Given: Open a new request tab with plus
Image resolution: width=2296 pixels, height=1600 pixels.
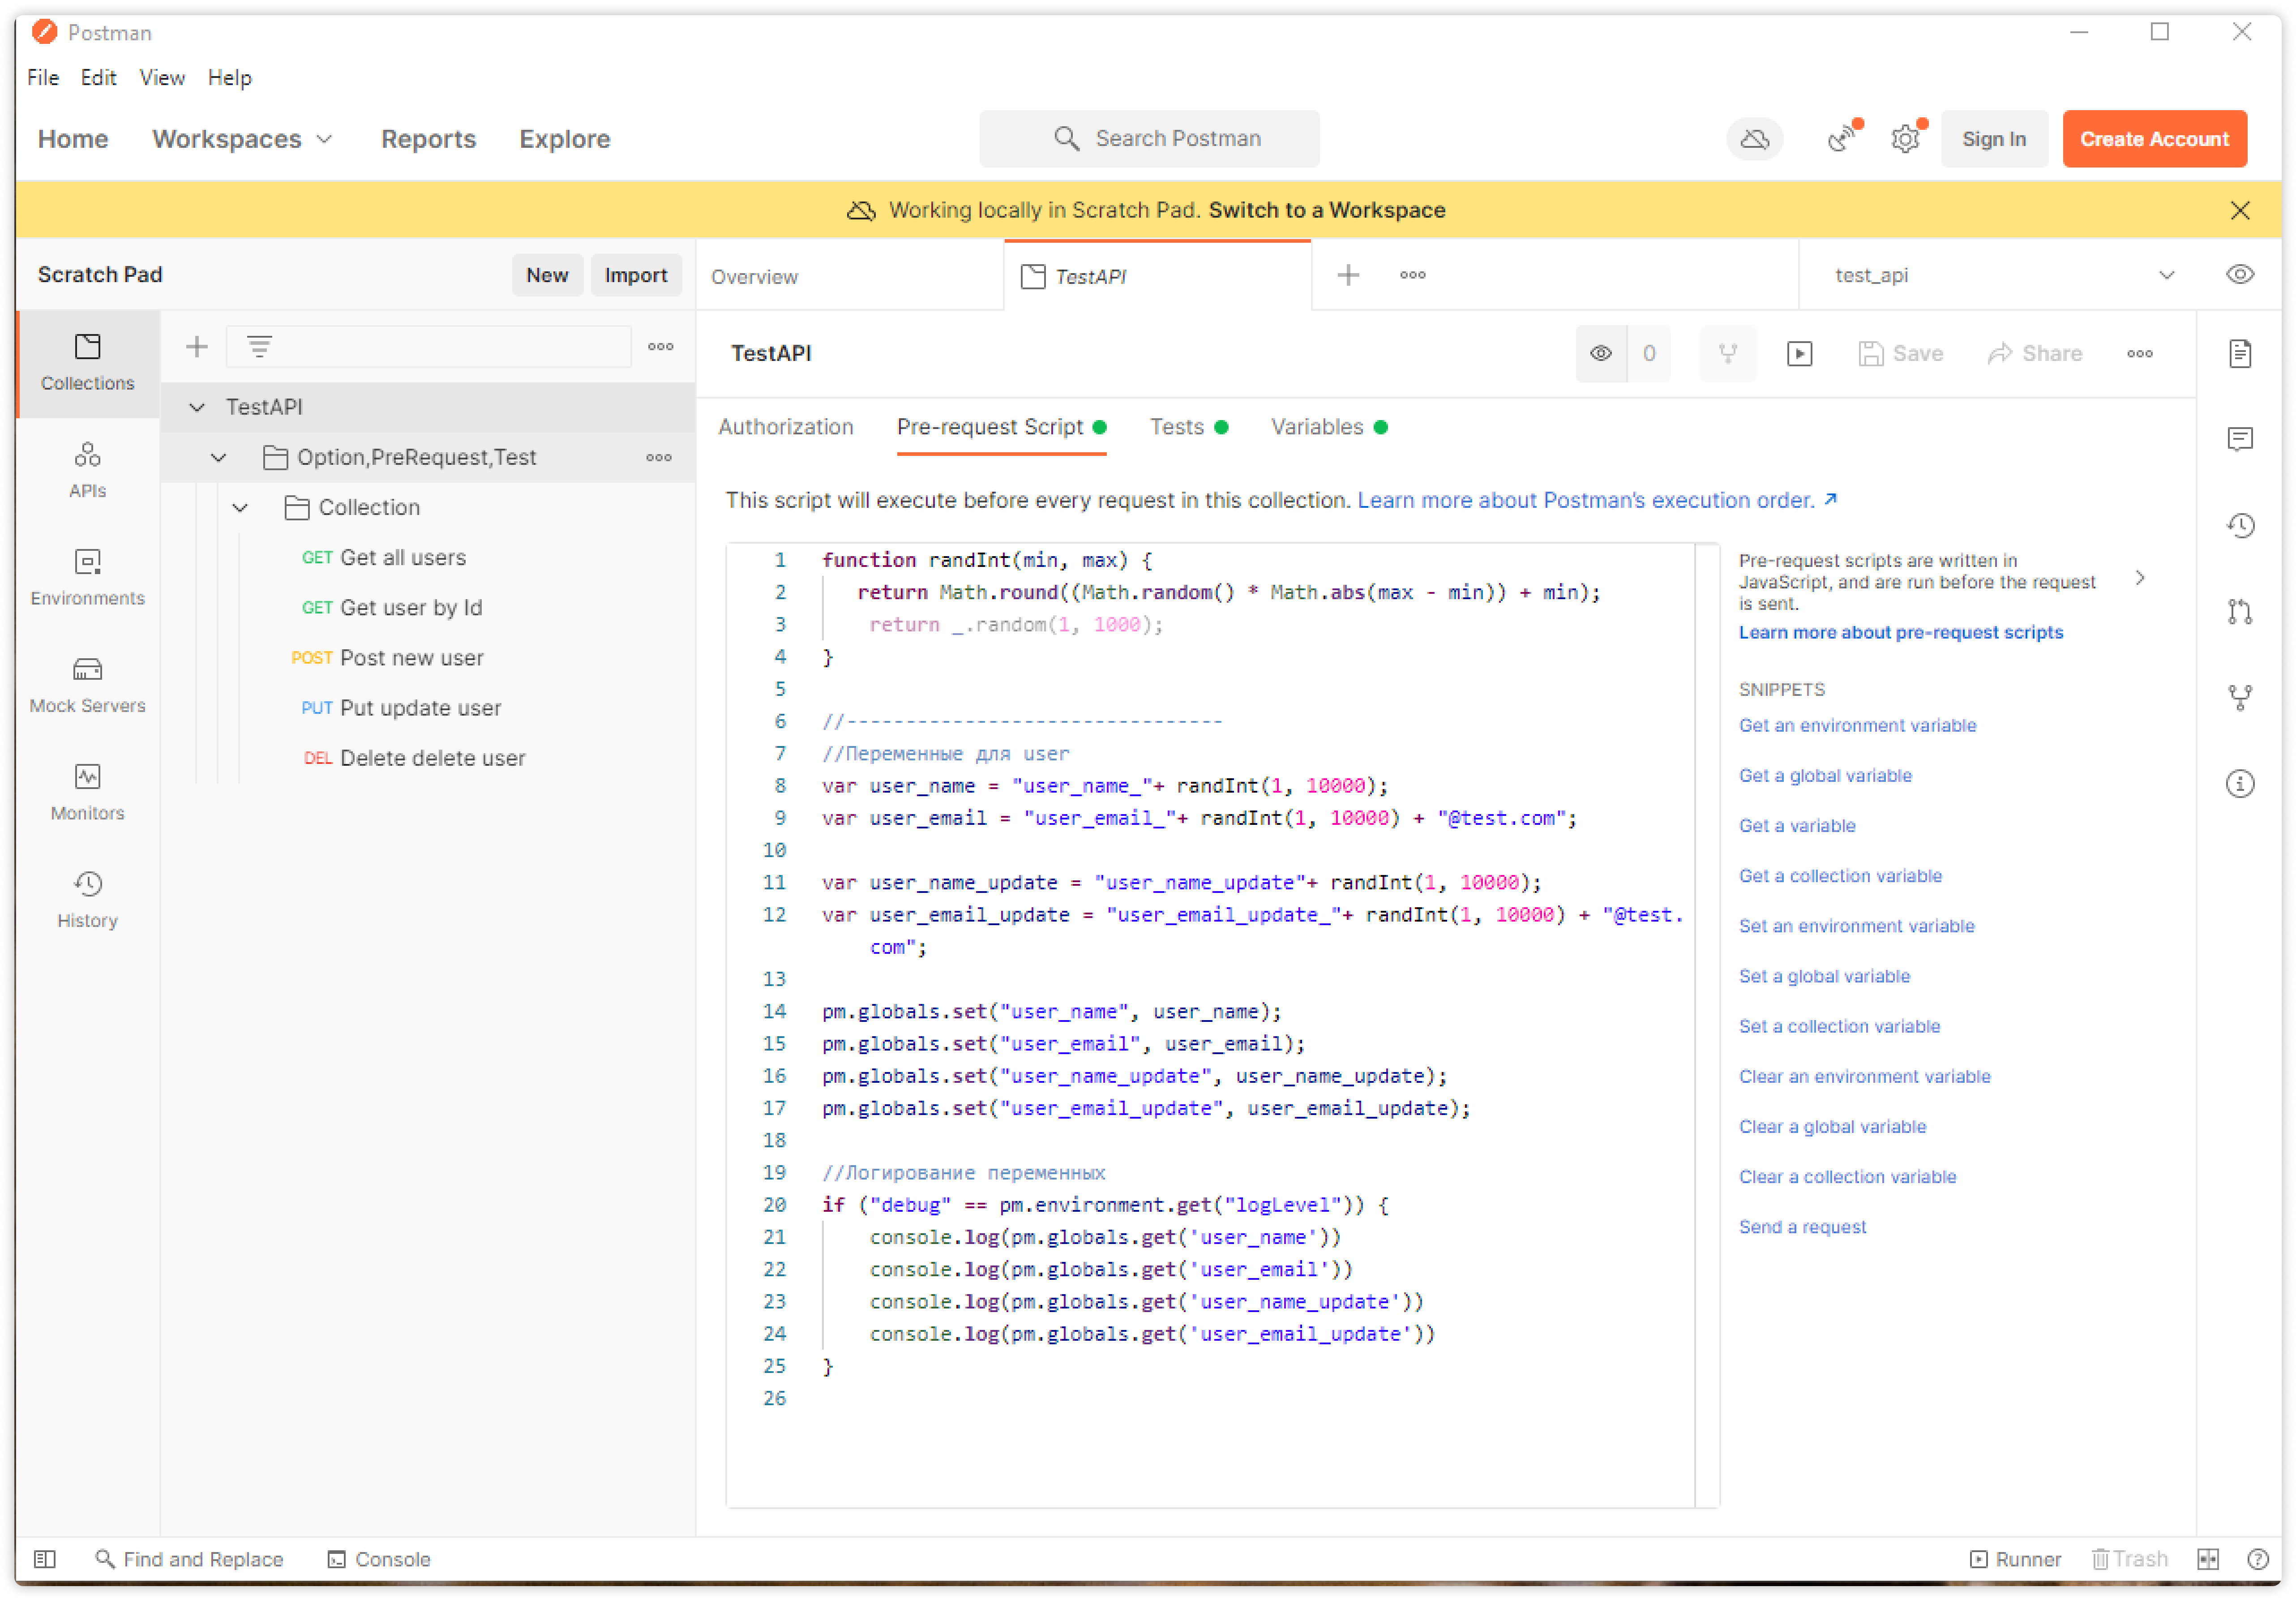Looking at the screenshot, I should (x=1348, y=275).
